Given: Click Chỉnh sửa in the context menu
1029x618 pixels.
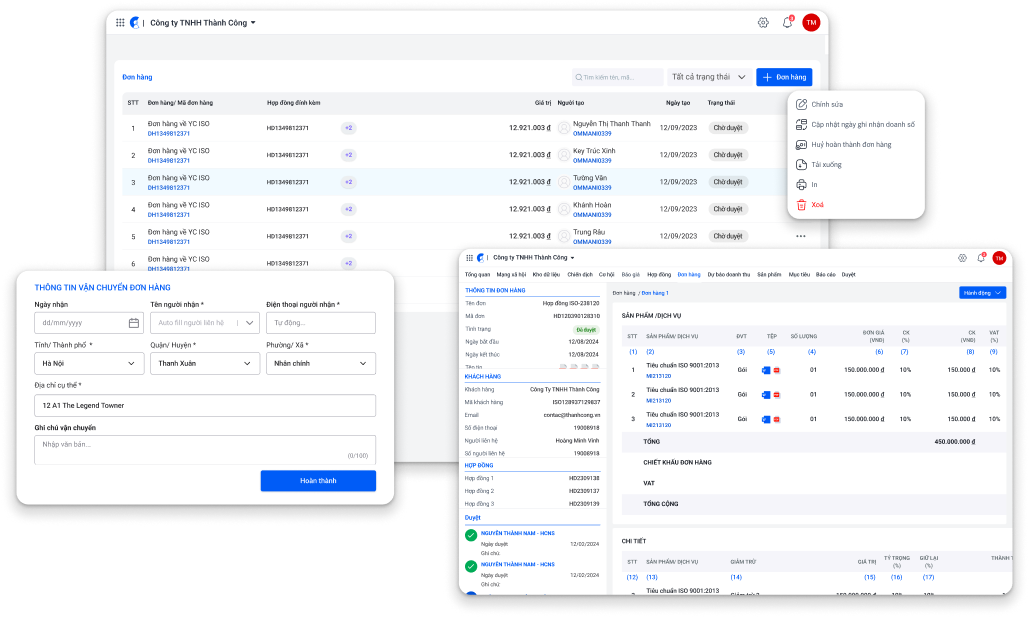Looking at the screenshot, I should pyautogui.click(x=826, y=104).
